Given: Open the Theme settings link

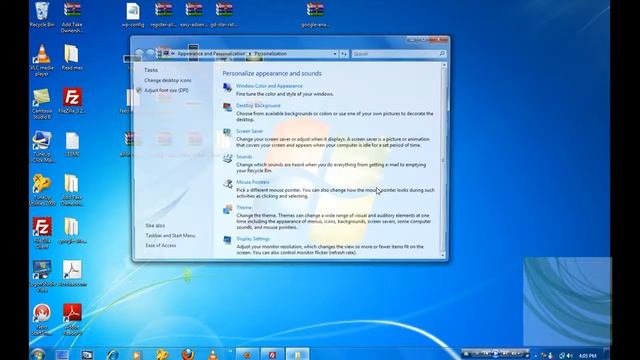Looking at the screenshot, I should point(244,207).
